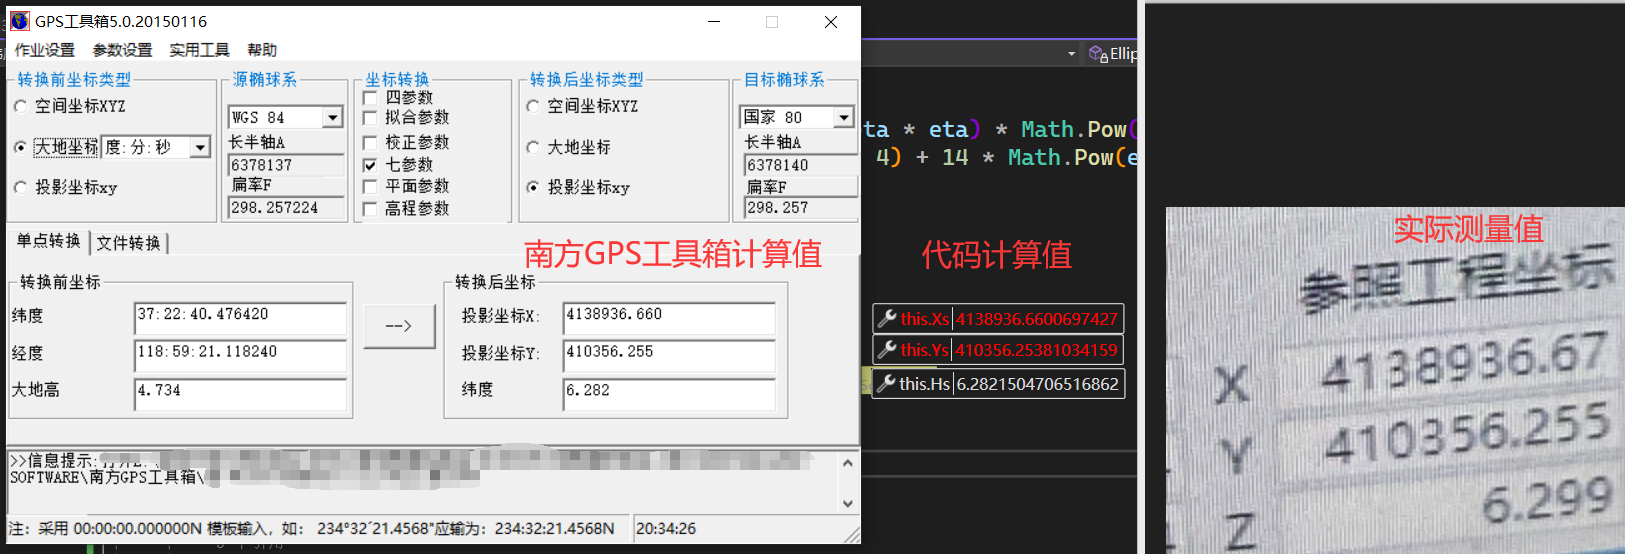Viewport: 1625px width, 554px height.
Task: Open the WGS 84 source ellipsoid dropdown
Action: pos(333,118)
